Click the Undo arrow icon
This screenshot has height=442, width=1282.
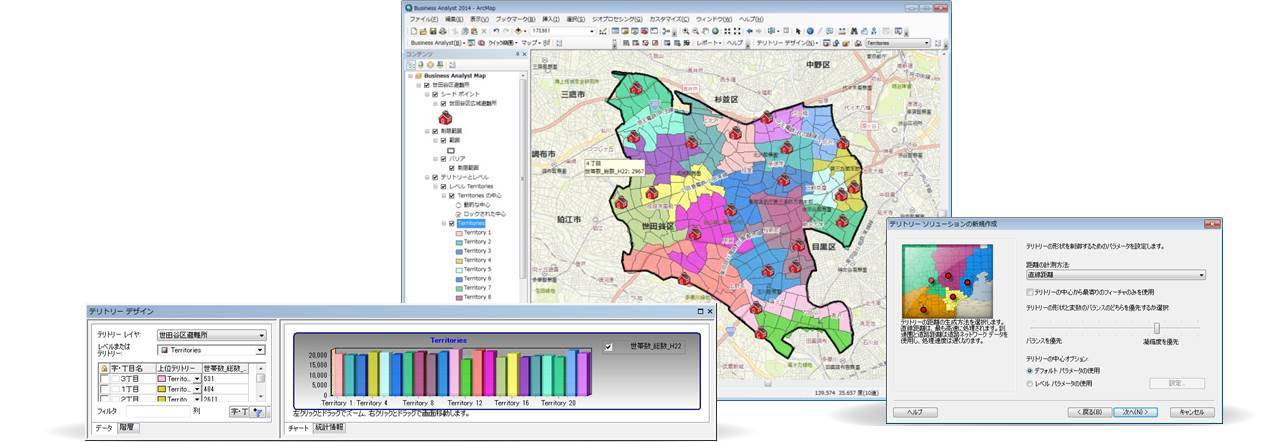[x=496, y=31]
